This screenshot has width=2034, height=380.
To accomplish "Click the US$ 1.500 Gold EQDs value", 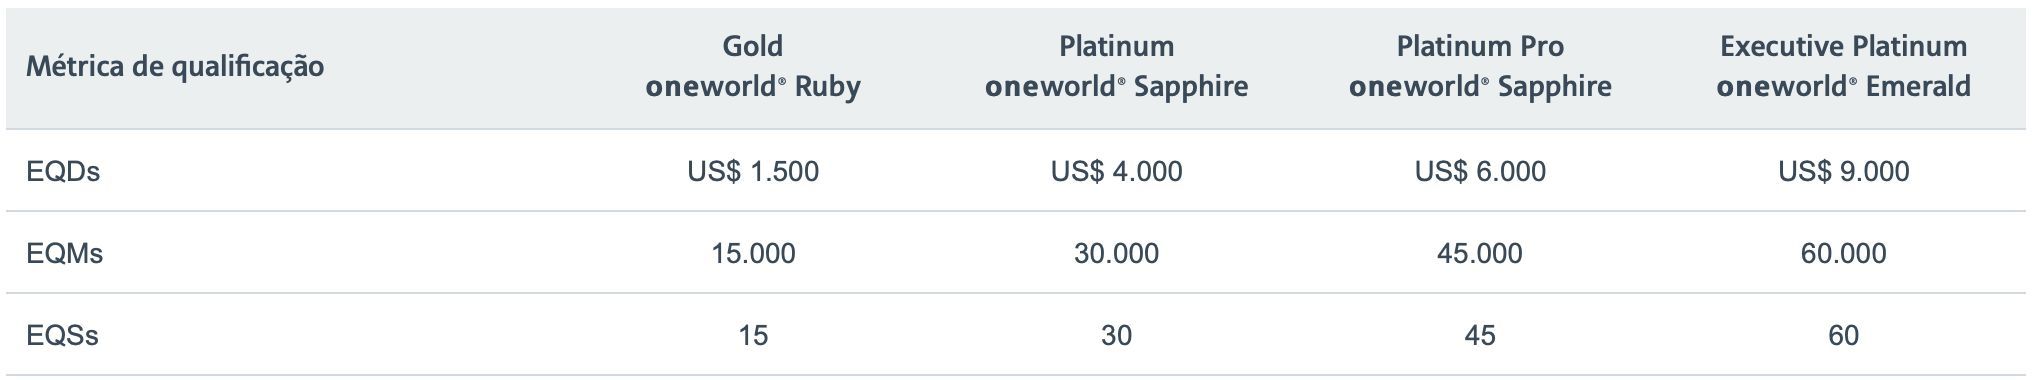I will [x=753, y=172].
